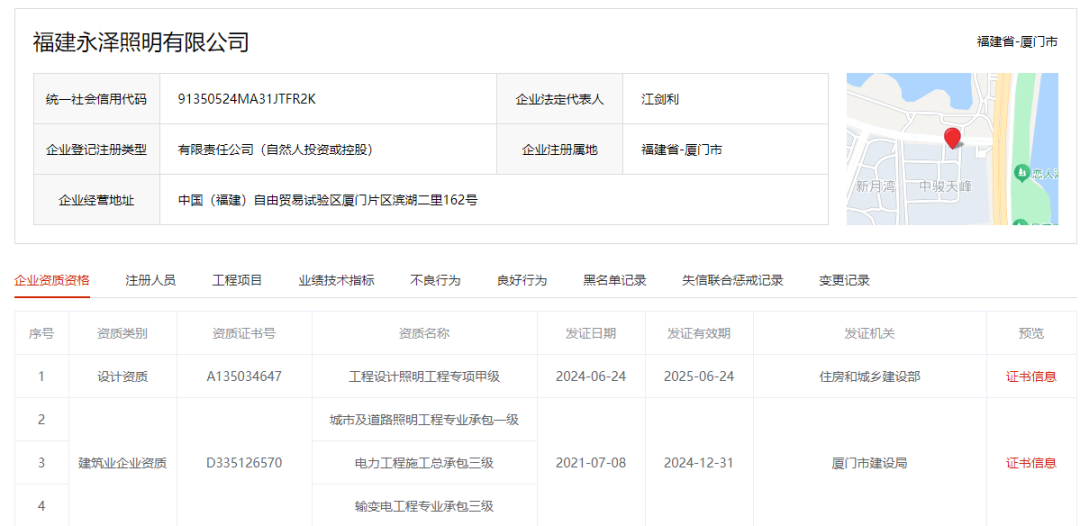The width and height of the screenshot is (1080, 526).
Task: Click the red location pin on map
Action: coord(953,138)
